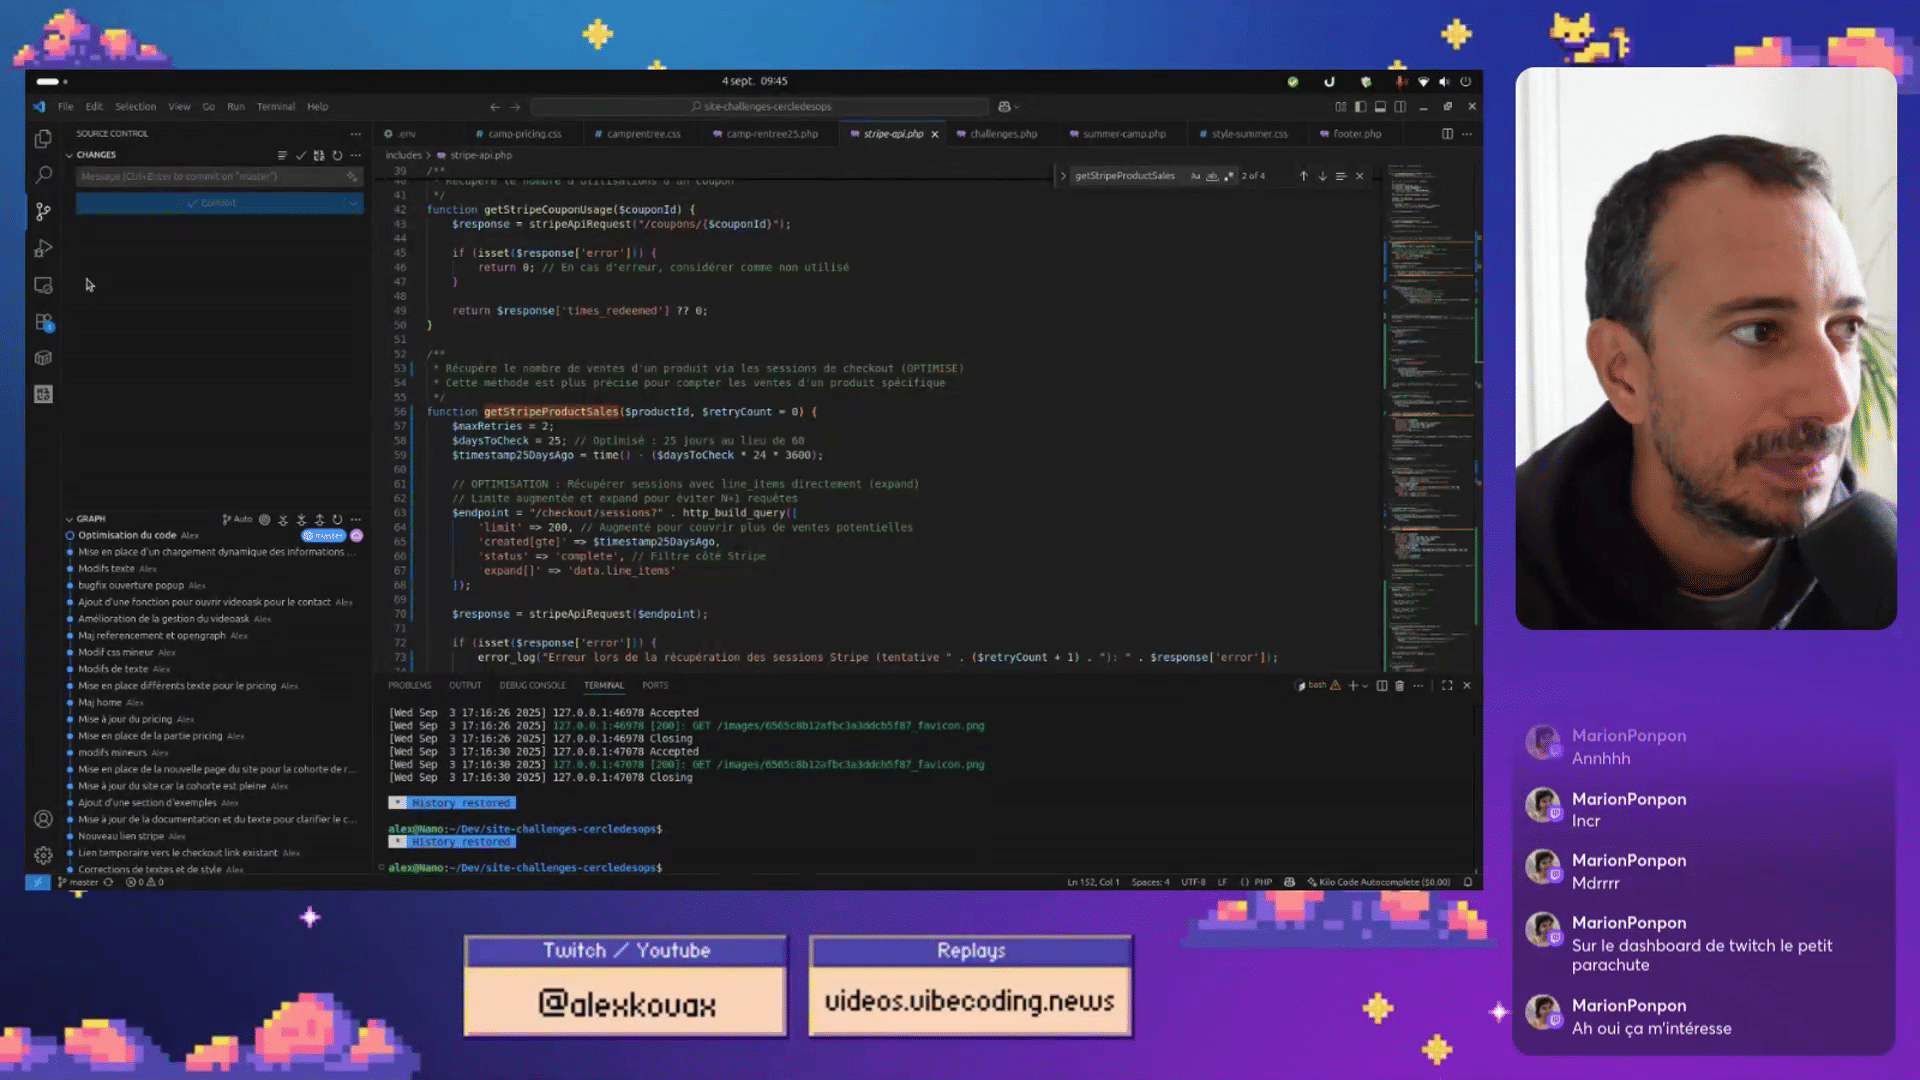Open the Explorer view in activity bar

coord(43,139)
